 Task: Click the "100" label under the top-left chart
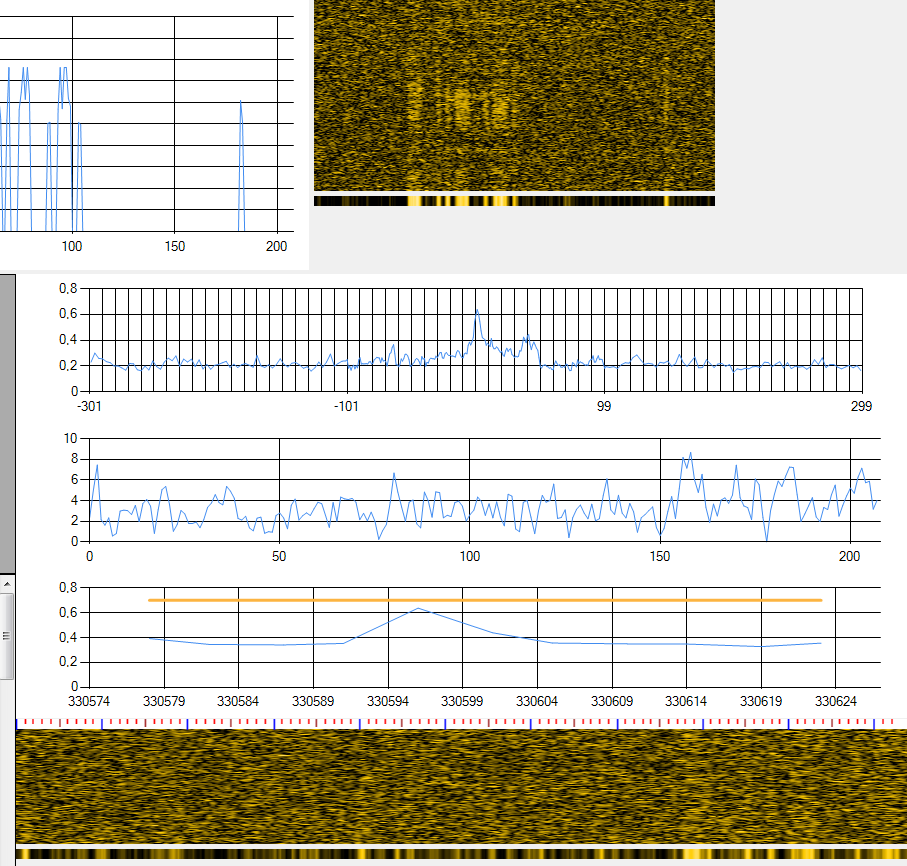(x=72, y=246)
